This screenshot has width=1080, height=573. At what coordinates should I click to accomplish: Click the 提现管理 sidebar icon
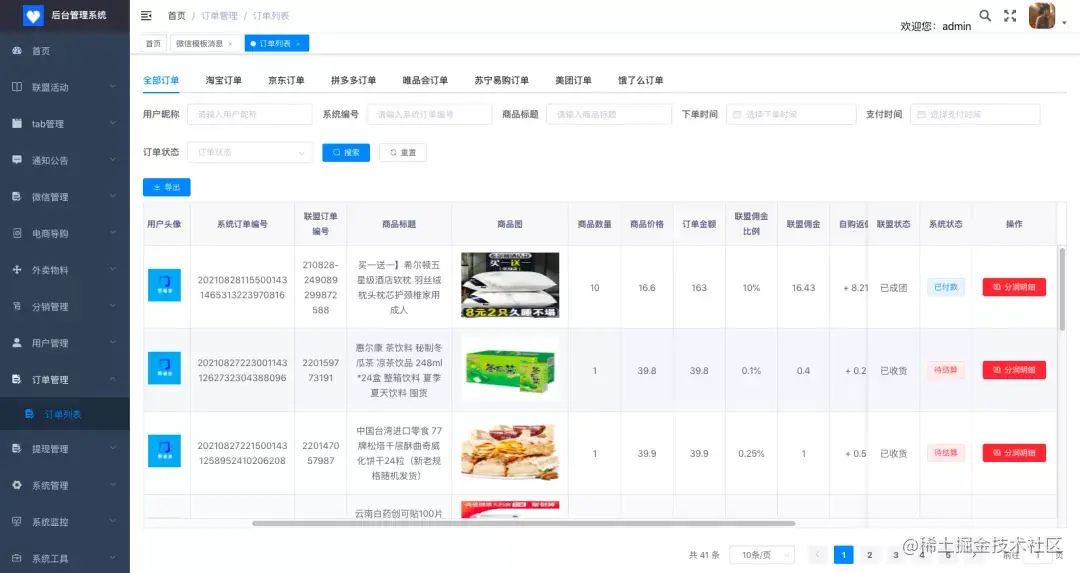[17, 448]
